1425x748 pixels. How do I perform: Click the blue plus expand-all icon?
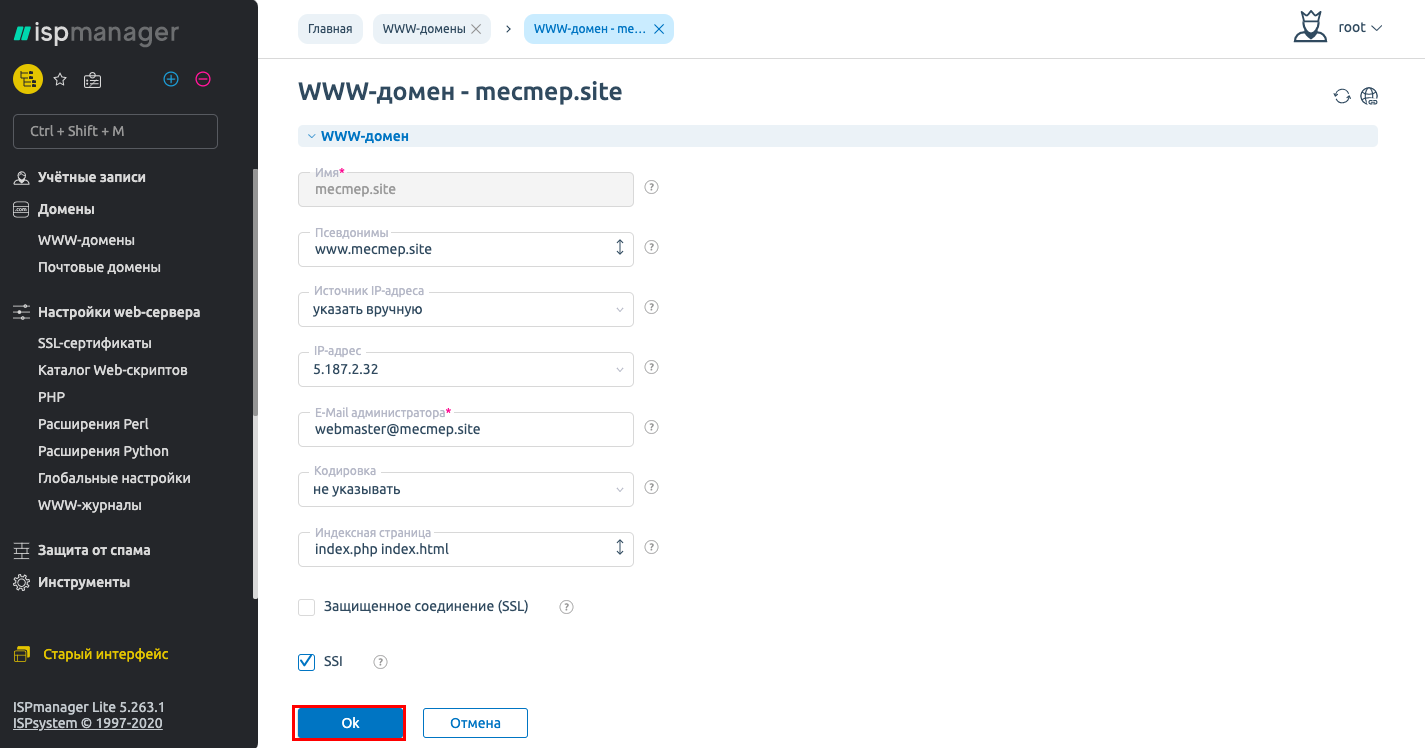coord(171,79)
